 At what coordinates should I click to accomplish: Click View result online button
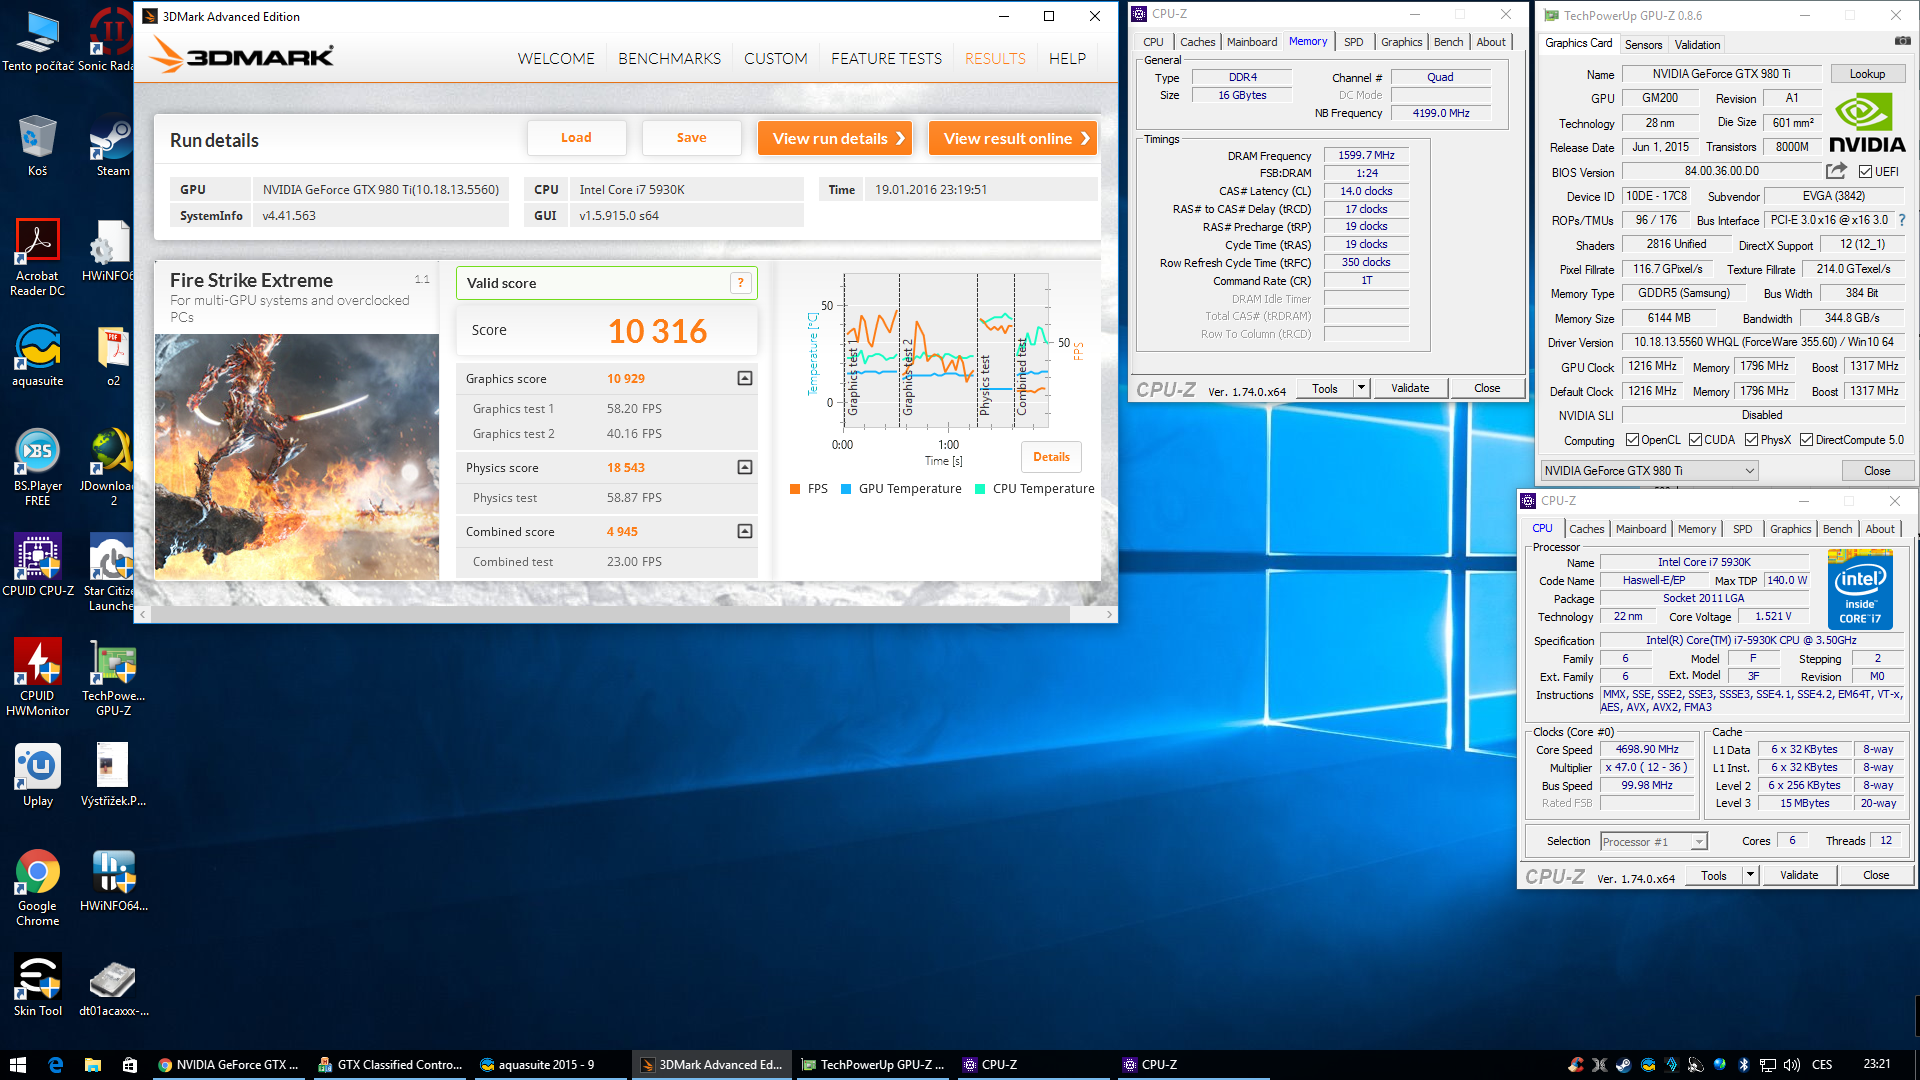[1013, 138]
